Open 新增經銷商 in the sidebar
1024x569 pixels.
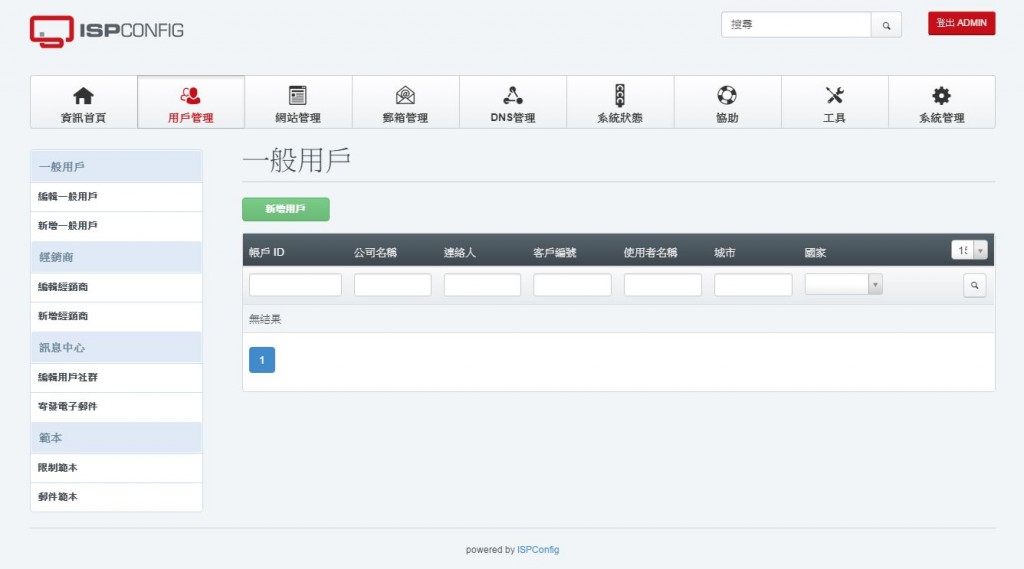116,316
